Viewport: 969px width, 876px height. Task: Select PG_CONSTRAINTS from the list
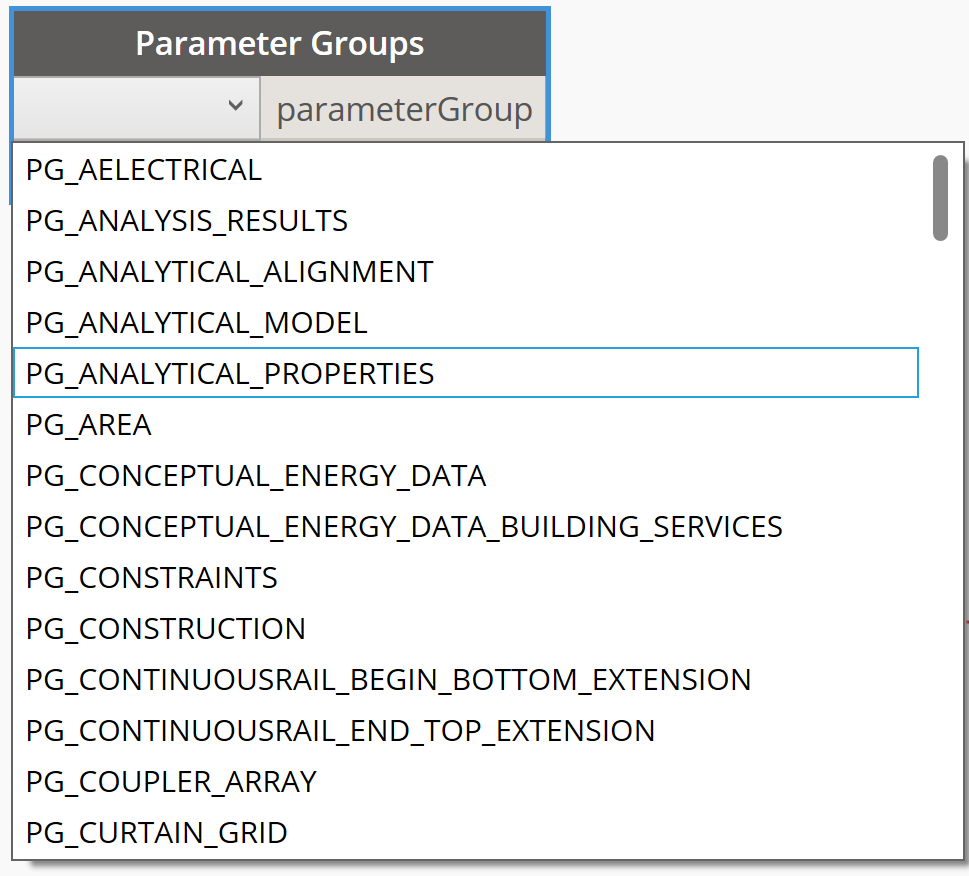[152, 578]
